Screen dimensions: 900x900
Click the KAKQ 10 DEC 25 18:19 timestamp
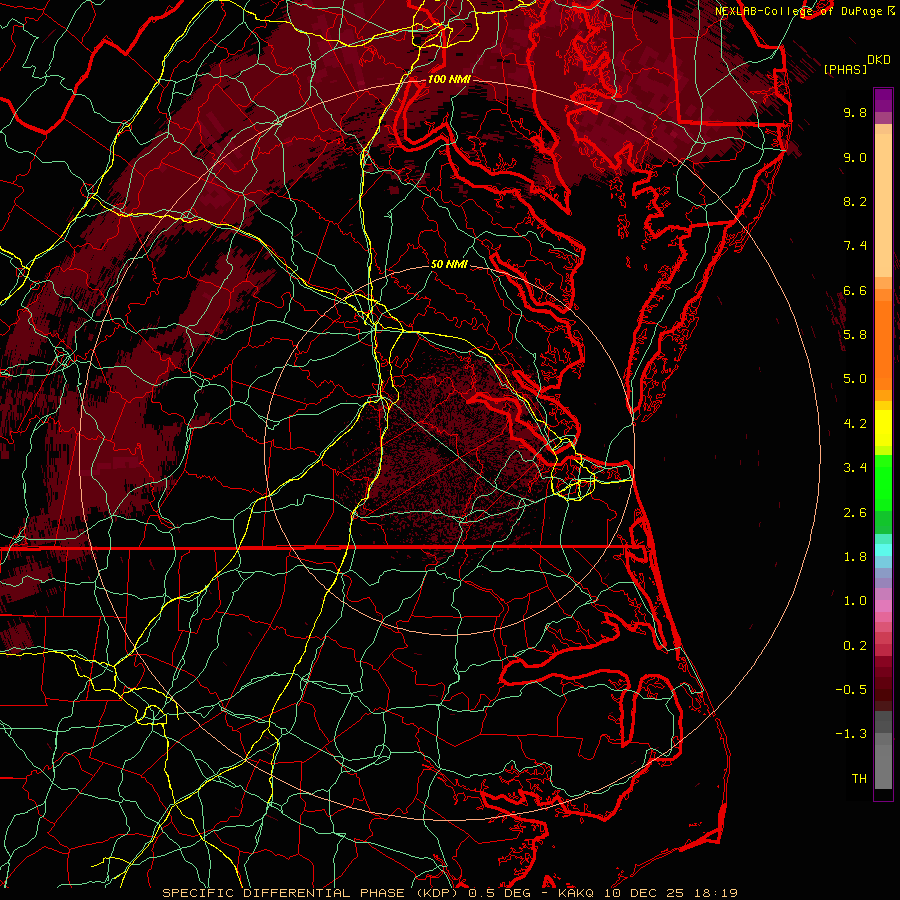pos(647,893)
